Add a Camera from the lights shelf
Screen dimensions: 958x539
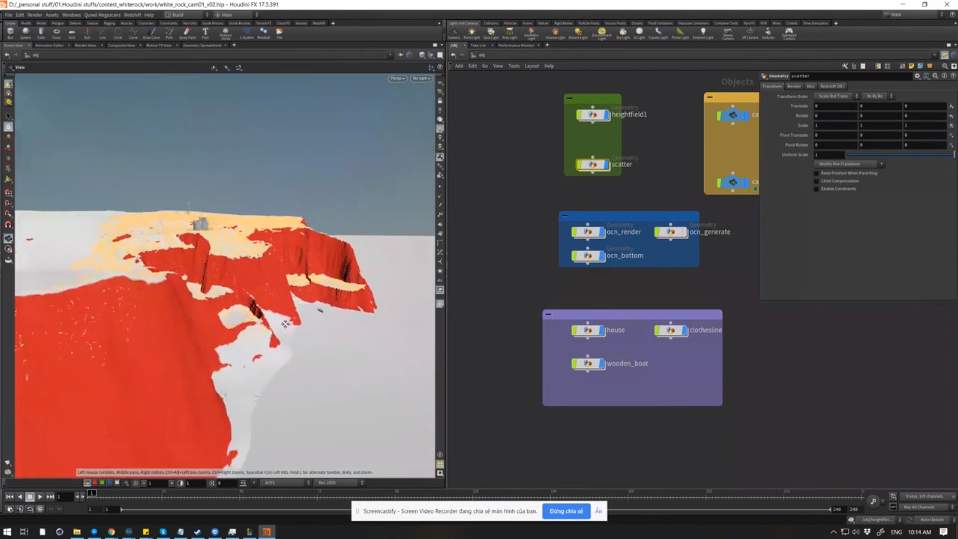click(454, 33)
